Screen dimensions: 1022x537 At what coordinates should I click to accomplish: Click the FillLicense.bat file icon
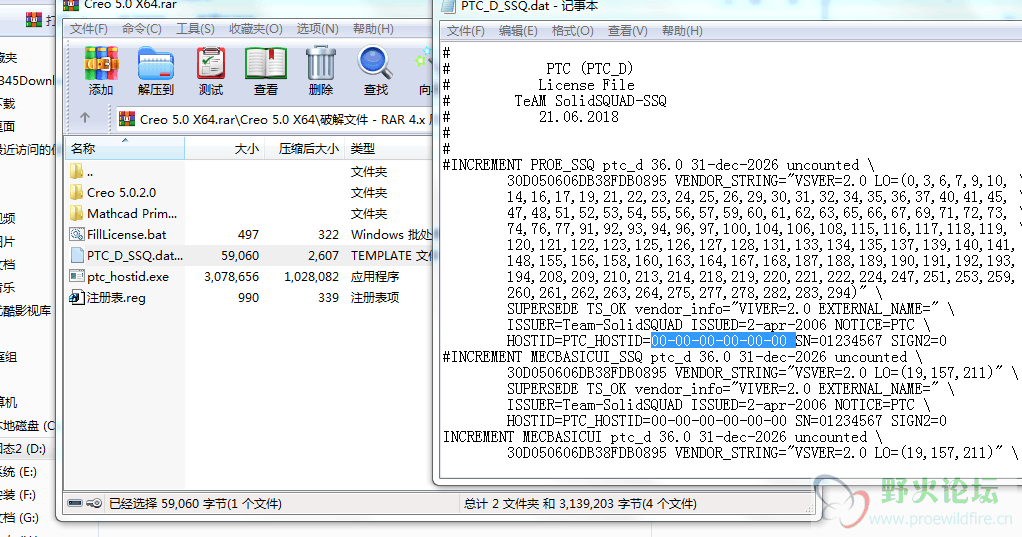pyautogui.click(x=77, y=235)
